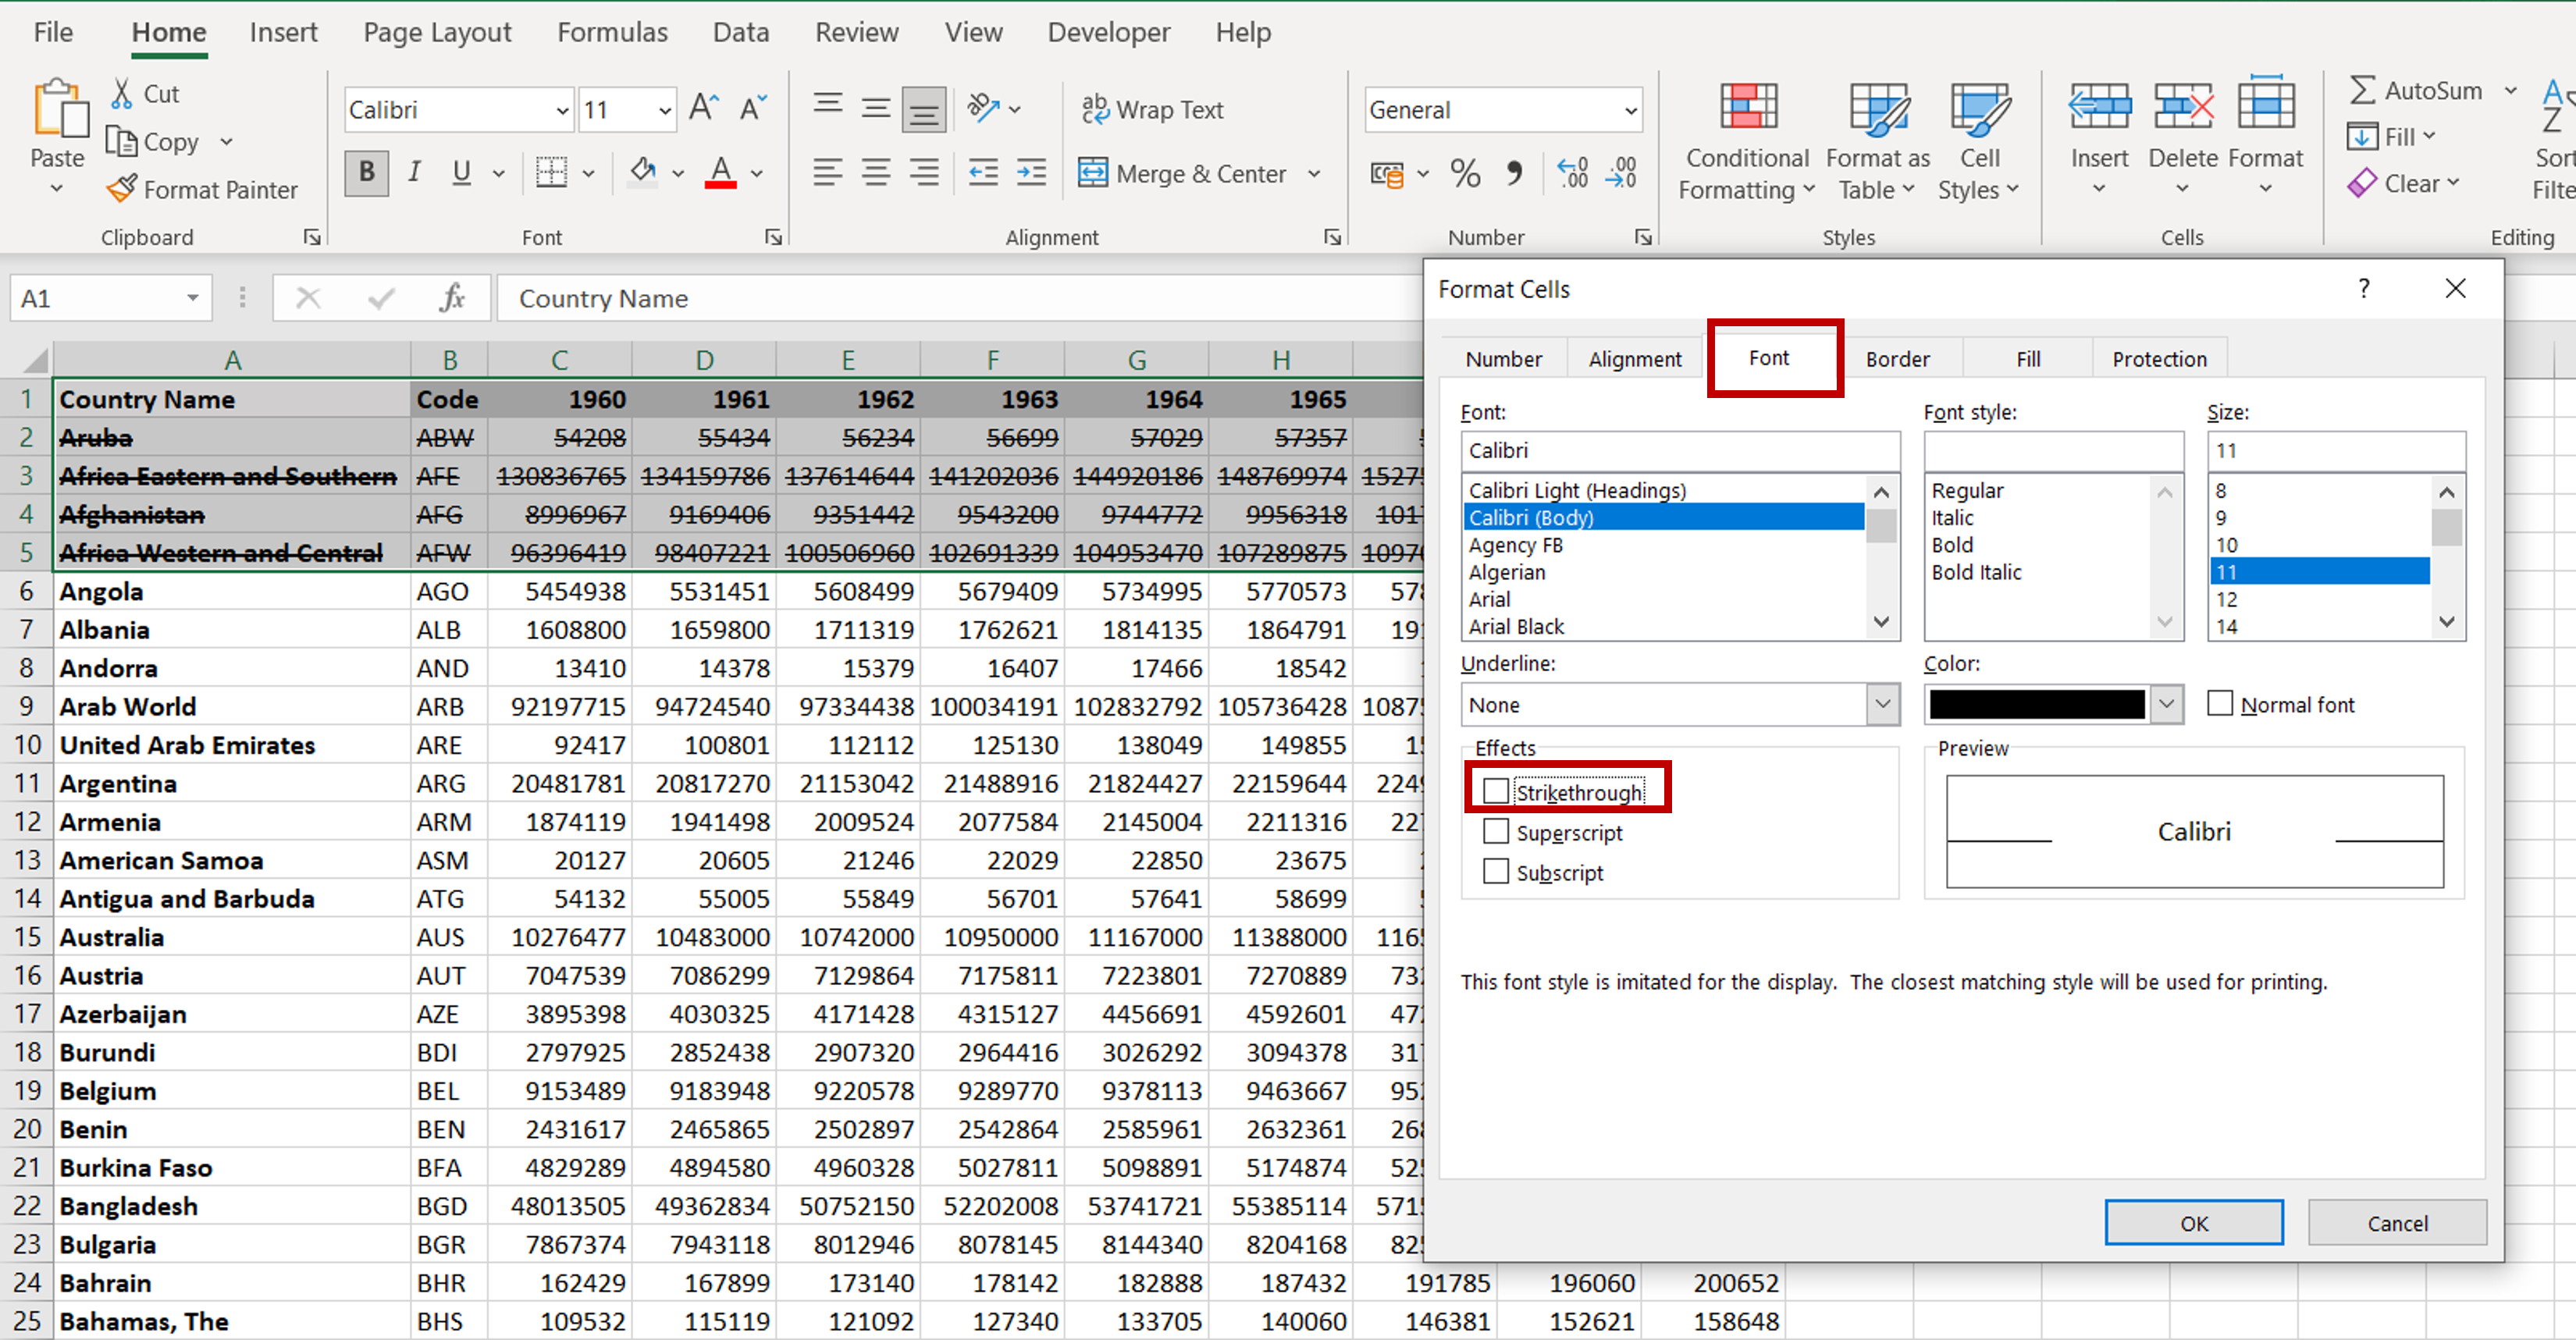Screen dimensions: 2576x1340
Task: Click the Cut scissors icon
Action: [x=122, y=94]
